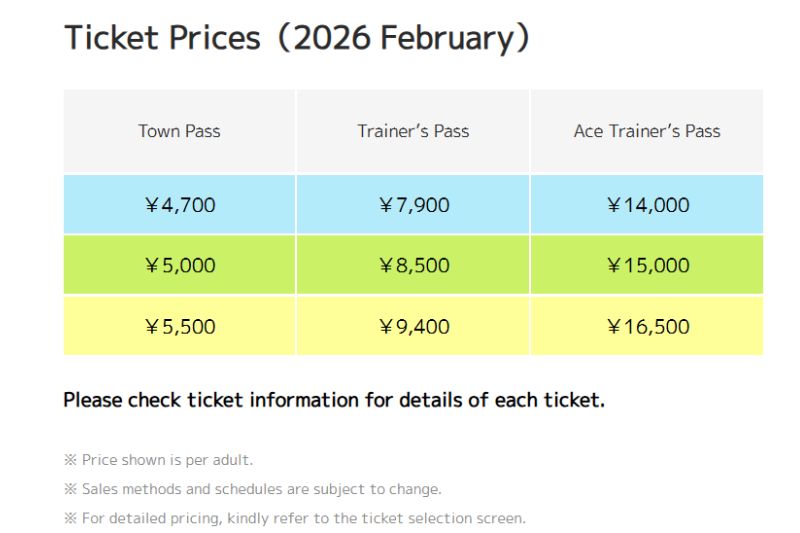Click the ※ mark before 'Price shown'
800x533 pixels.
click(x=70, y=460)
